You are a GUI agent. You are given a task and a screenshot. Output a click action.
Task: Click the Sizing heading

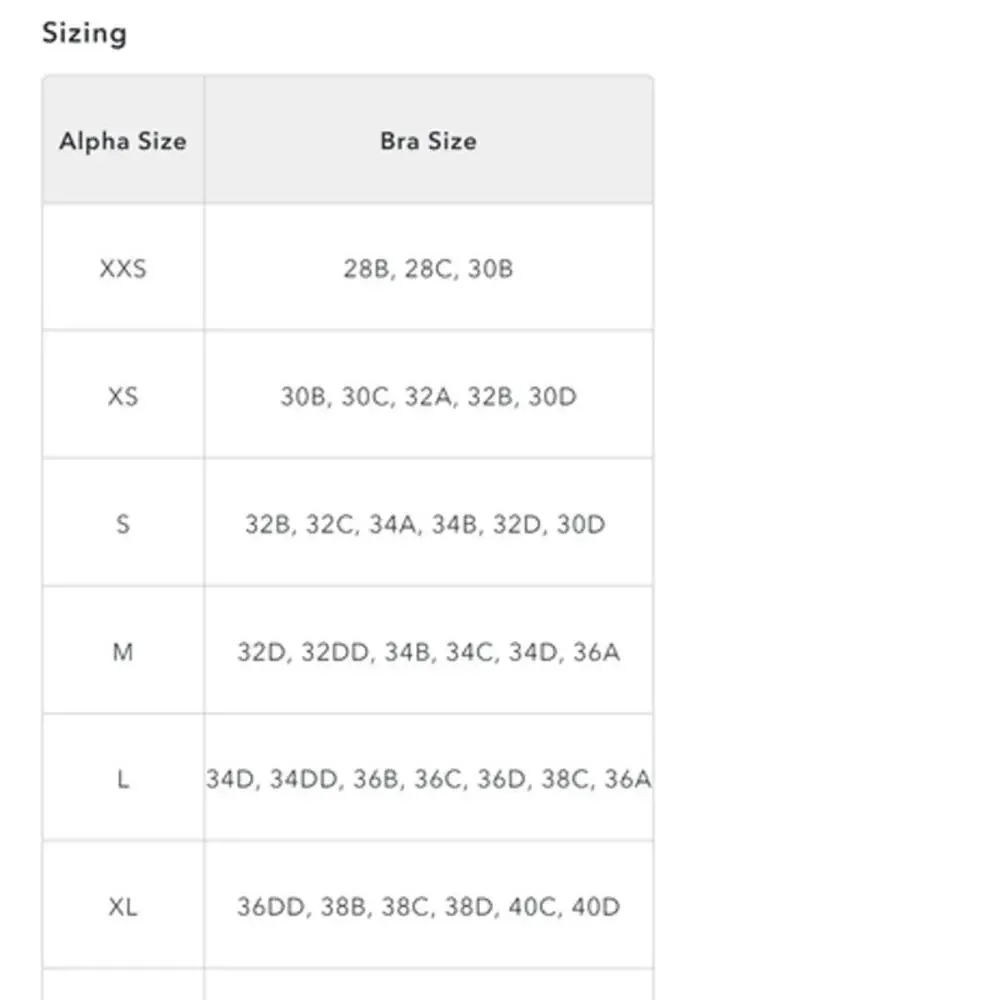click(x=84, y=33)
